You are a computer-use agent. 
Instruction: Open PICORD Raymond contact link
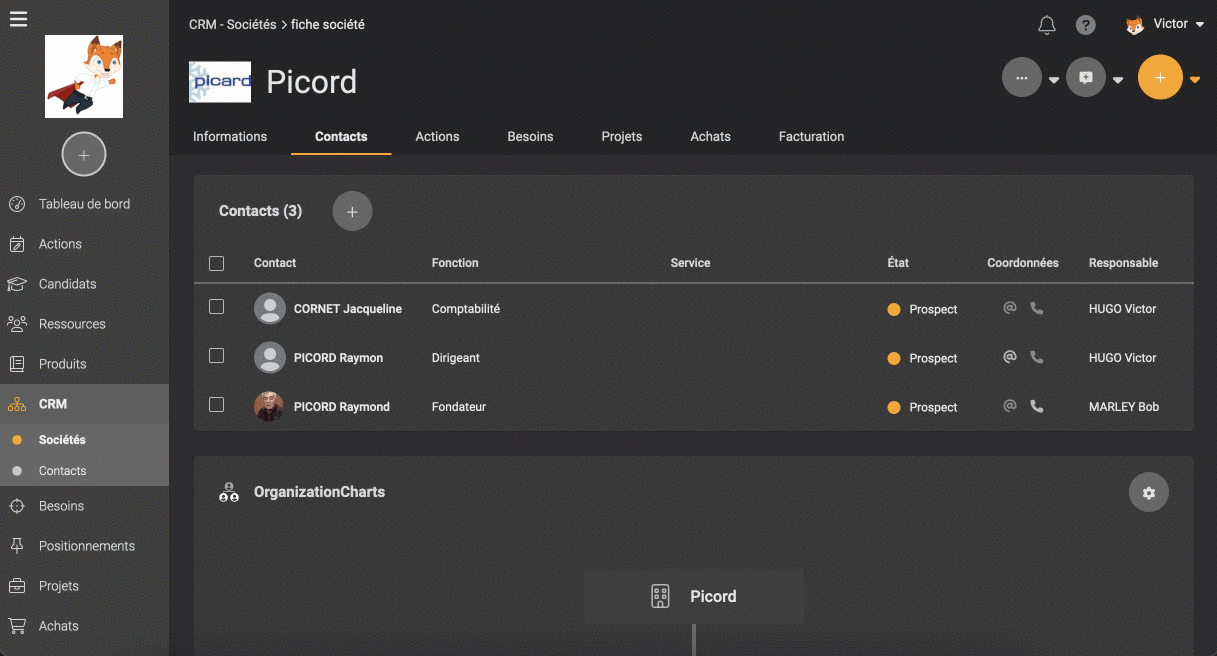pyautogui.click(x=342, y=407)
